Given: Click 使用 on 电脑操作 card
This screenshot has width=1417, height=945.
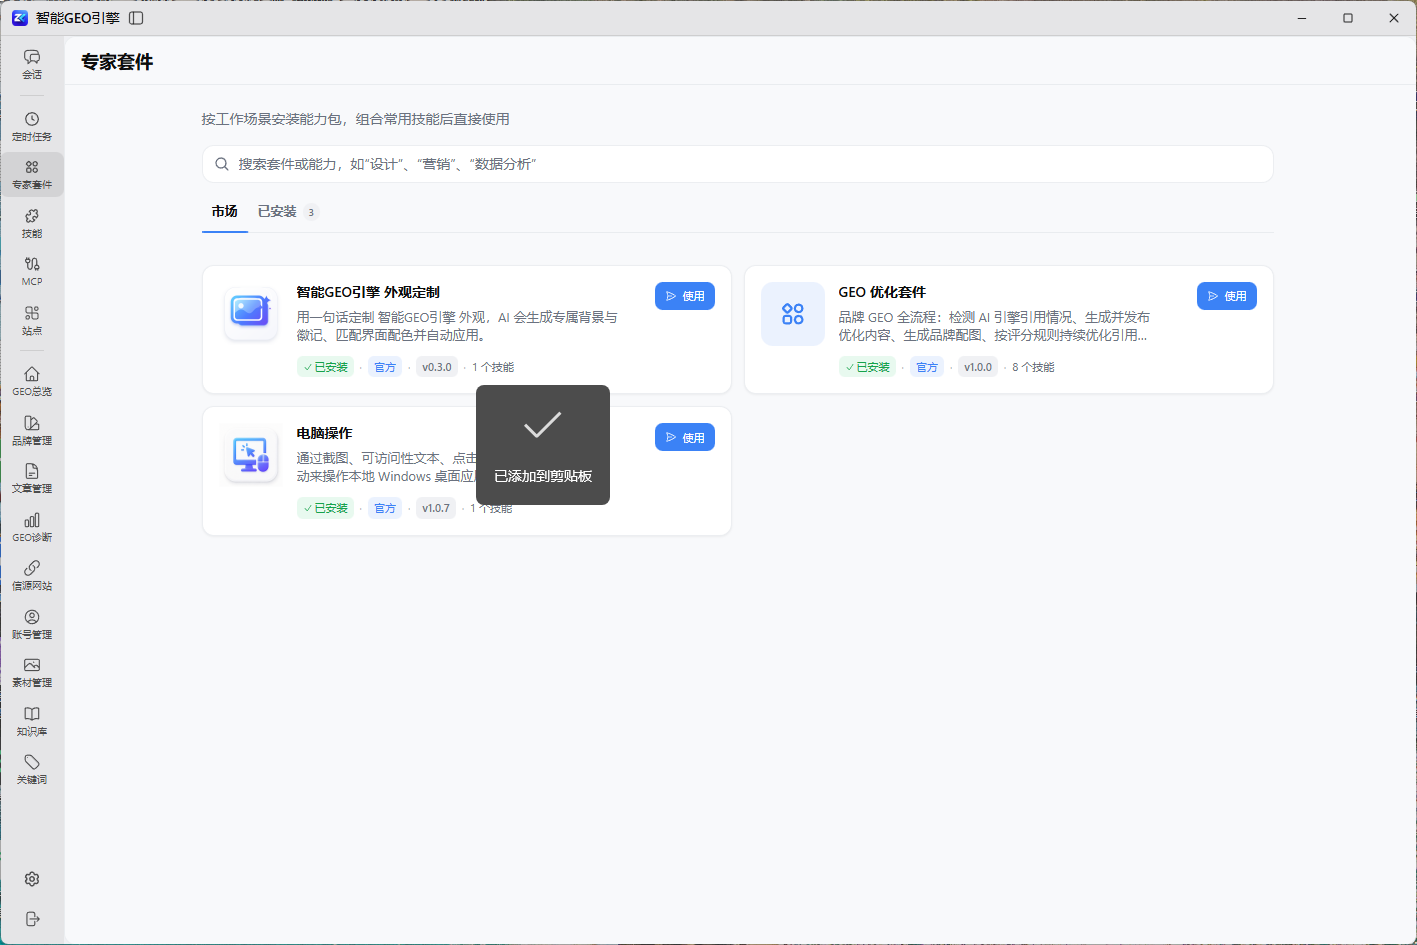Looking at the screenshot, I should [x=685, y=437].
